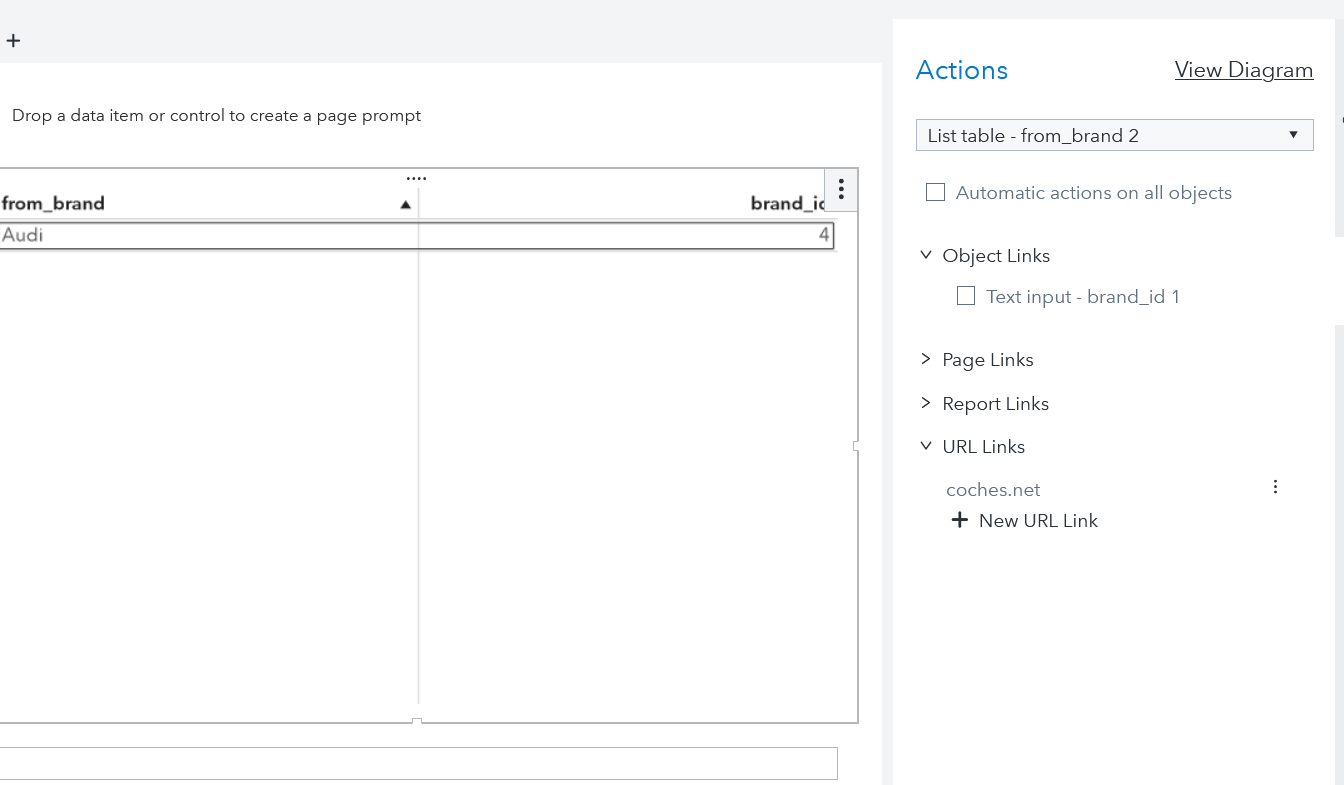Expand the Page Links section

pos(925,359)
